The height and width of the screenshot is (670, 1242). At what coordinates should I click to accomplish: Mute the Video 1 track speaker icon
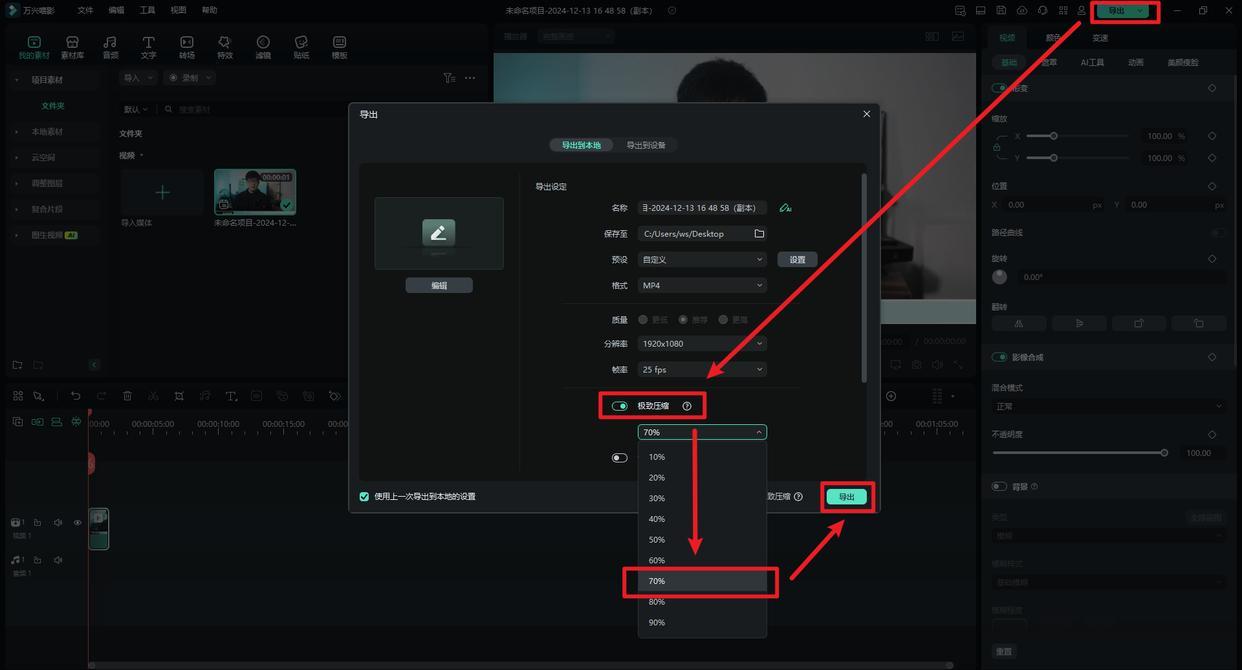tap(58, 523)
